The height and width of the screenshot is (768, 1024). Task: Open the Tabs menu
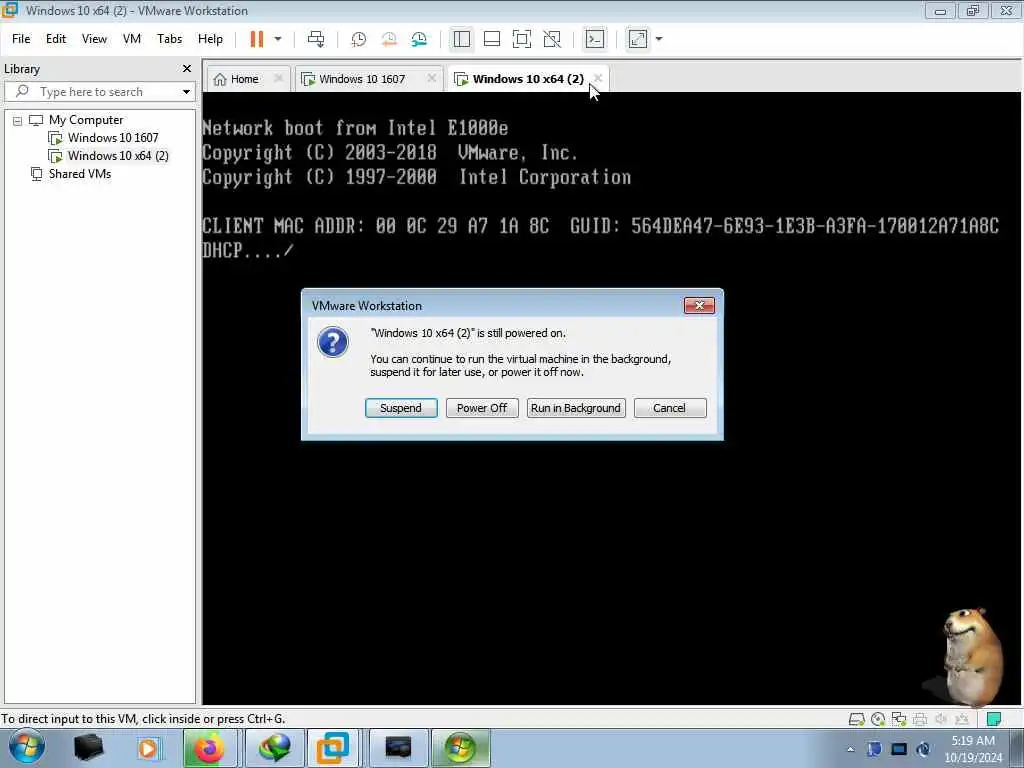point(169,39)
